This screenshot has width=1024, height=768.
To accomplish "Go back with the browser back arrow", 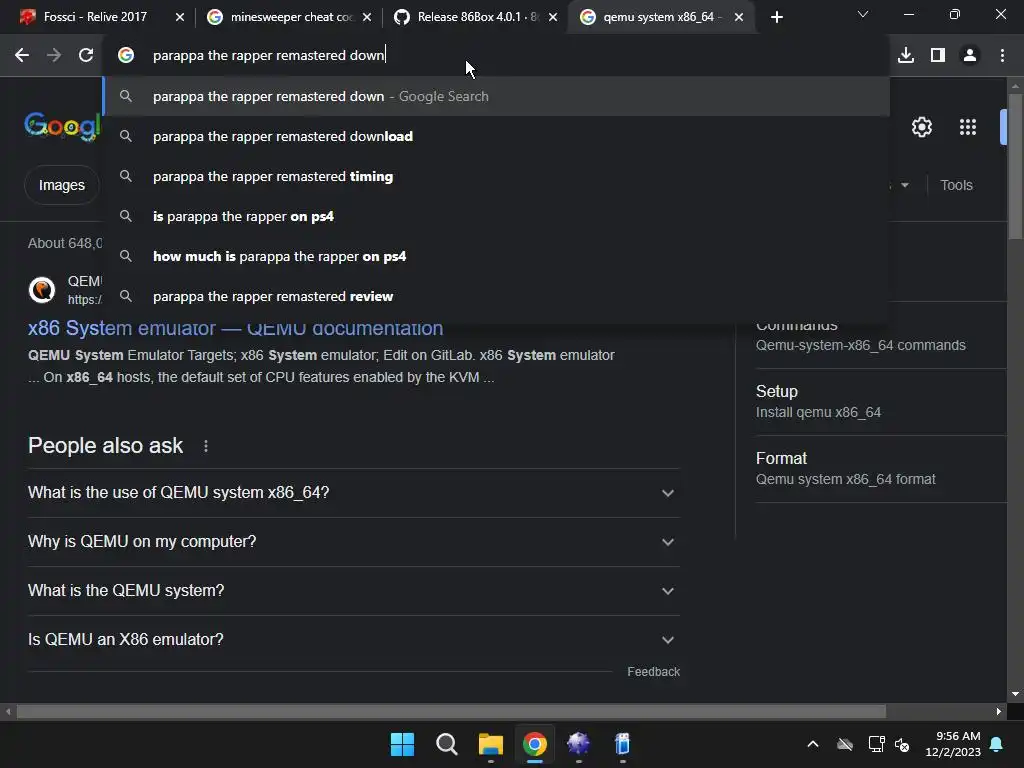I will [x=22, y=56].
